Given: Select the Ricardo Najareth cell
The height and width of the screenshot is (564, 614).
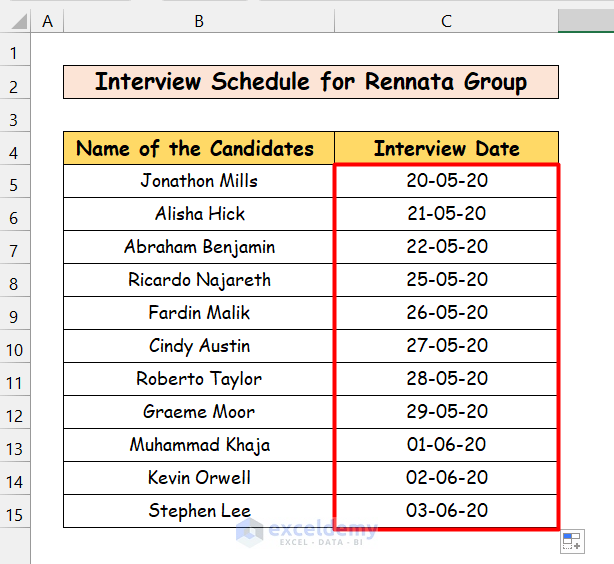Looking at the screenshot, I should tap(199, 280).
